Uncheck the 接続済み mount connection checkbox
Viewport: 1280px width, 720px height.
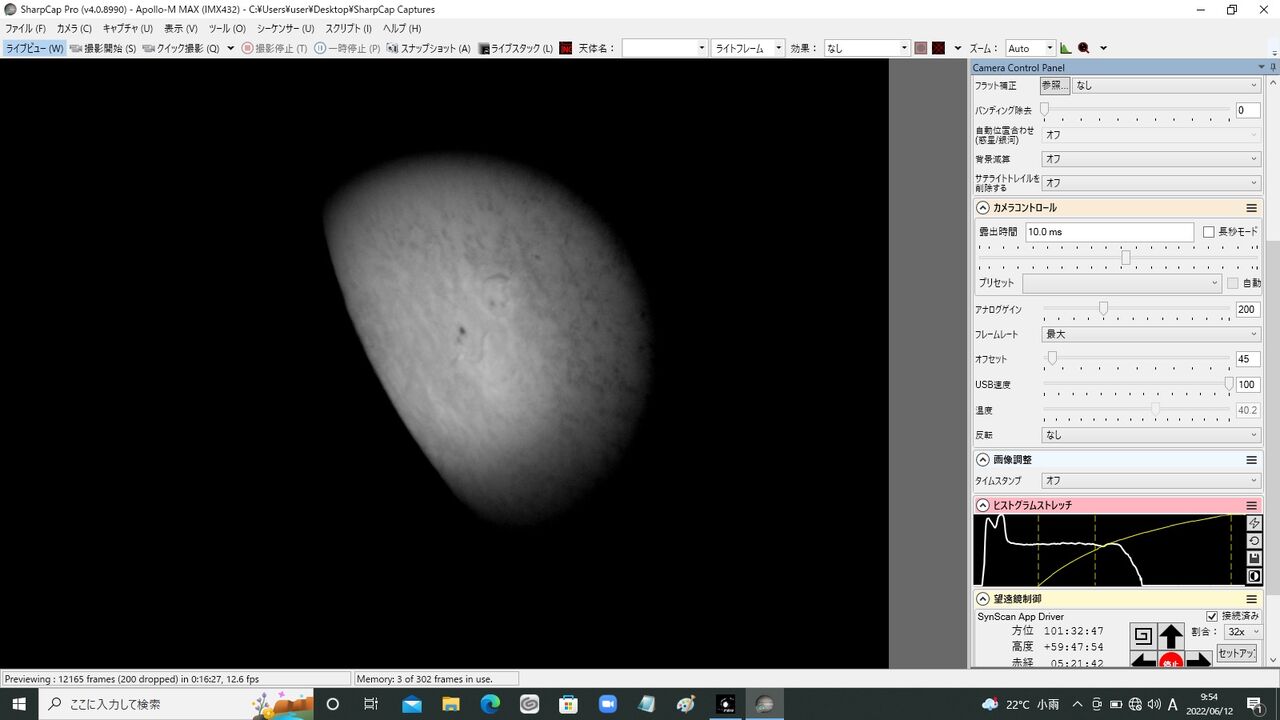1212,616
